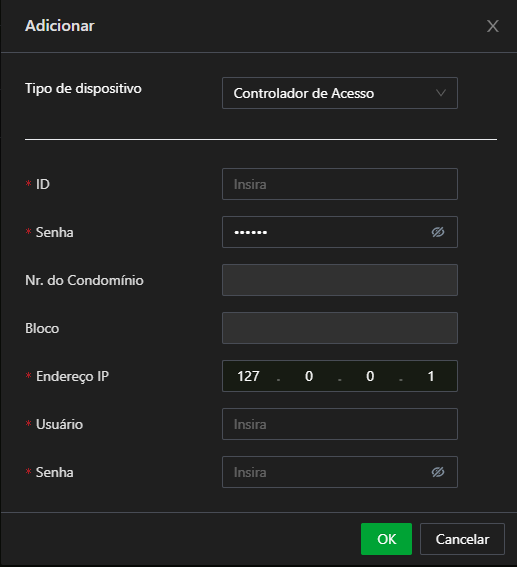Focus the Usuário input field
Viewport: 517px width, 567px height.
point(340,424)
